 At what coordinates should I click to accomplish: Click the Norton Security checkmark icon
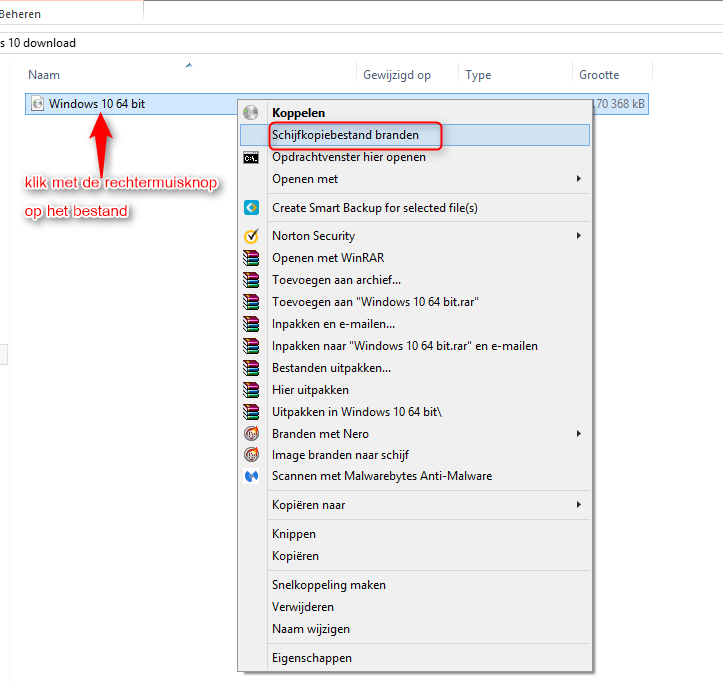click(x=251, y=236)
